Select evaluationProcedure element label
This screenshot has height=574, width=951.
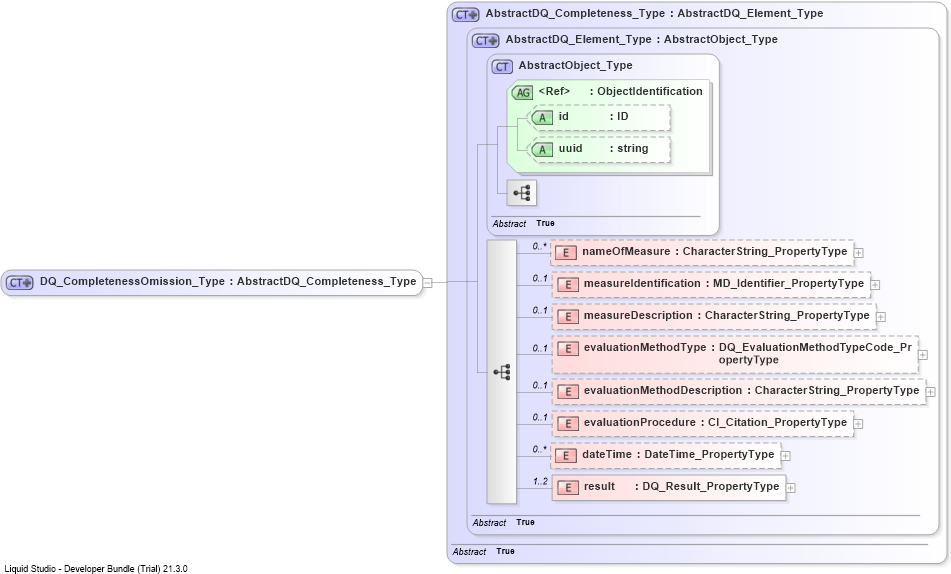pos(716,422)
